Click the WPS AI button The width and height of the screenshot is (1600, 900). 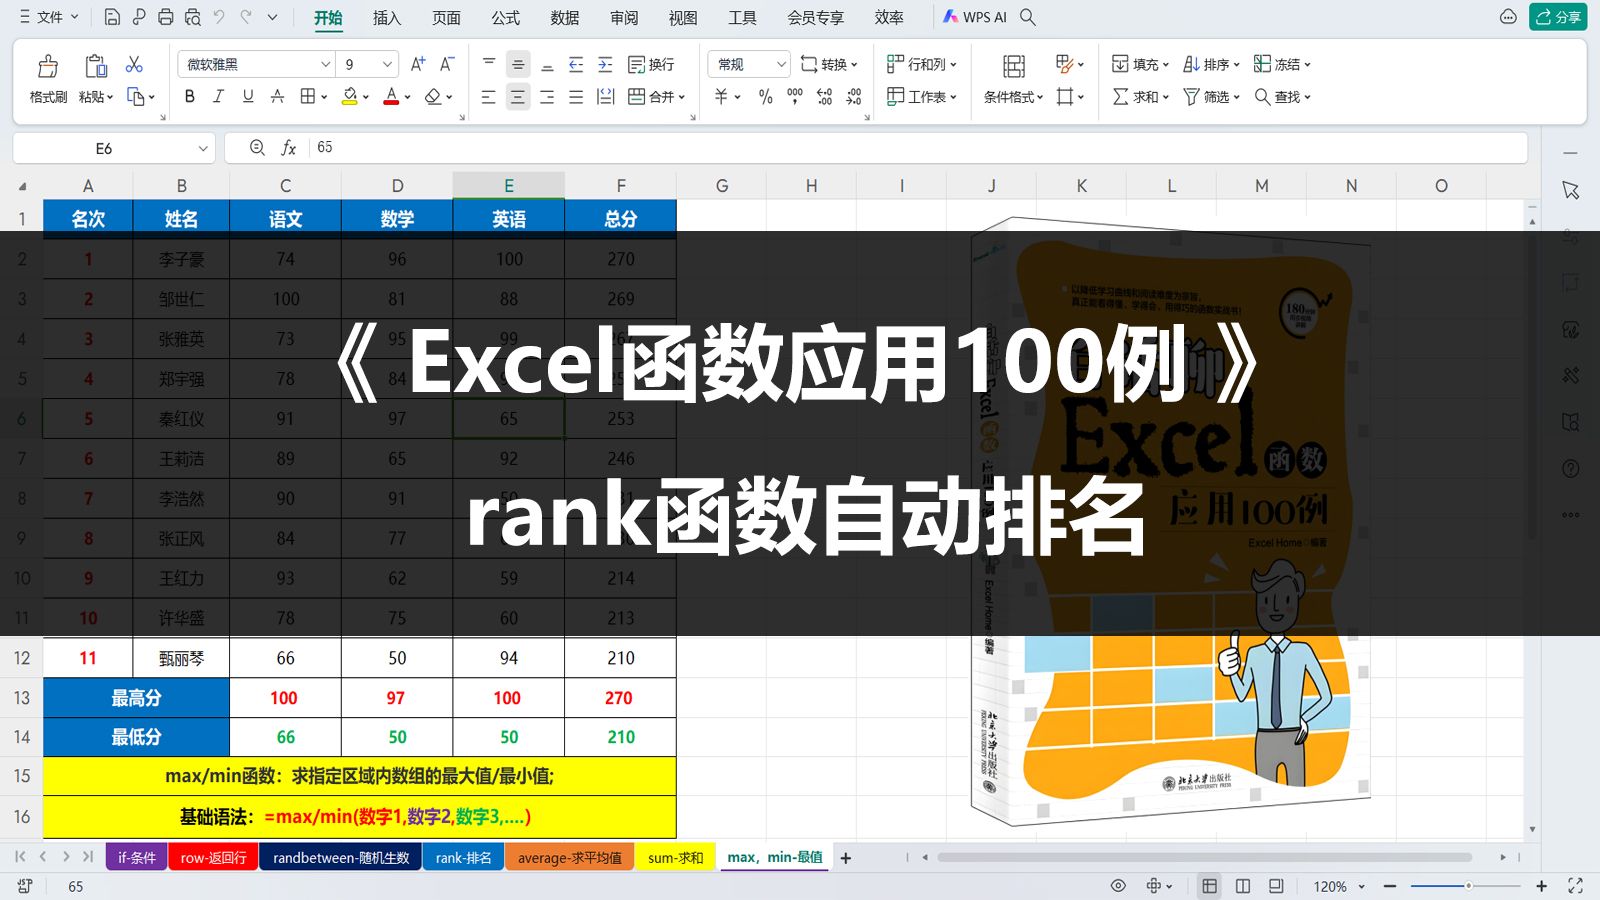click(974, 17)
